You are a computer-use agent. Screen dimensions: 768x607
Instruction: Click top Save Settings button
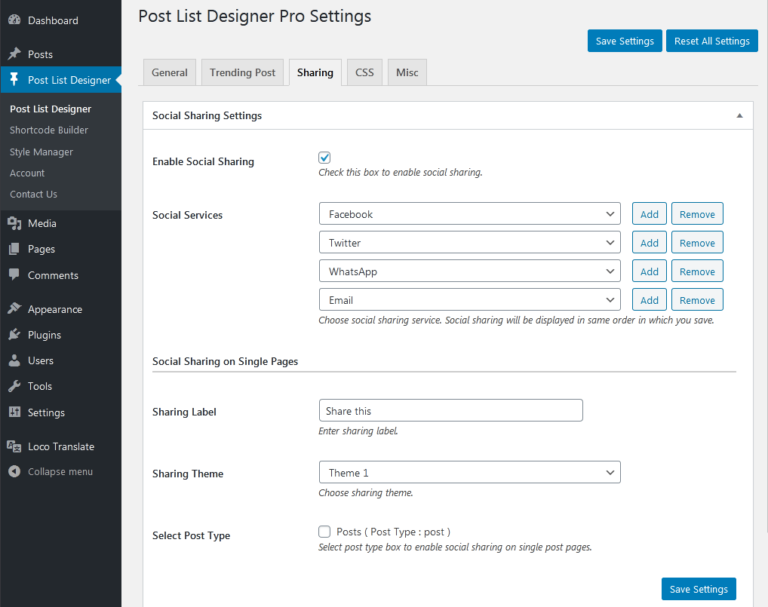coord(624,41)
